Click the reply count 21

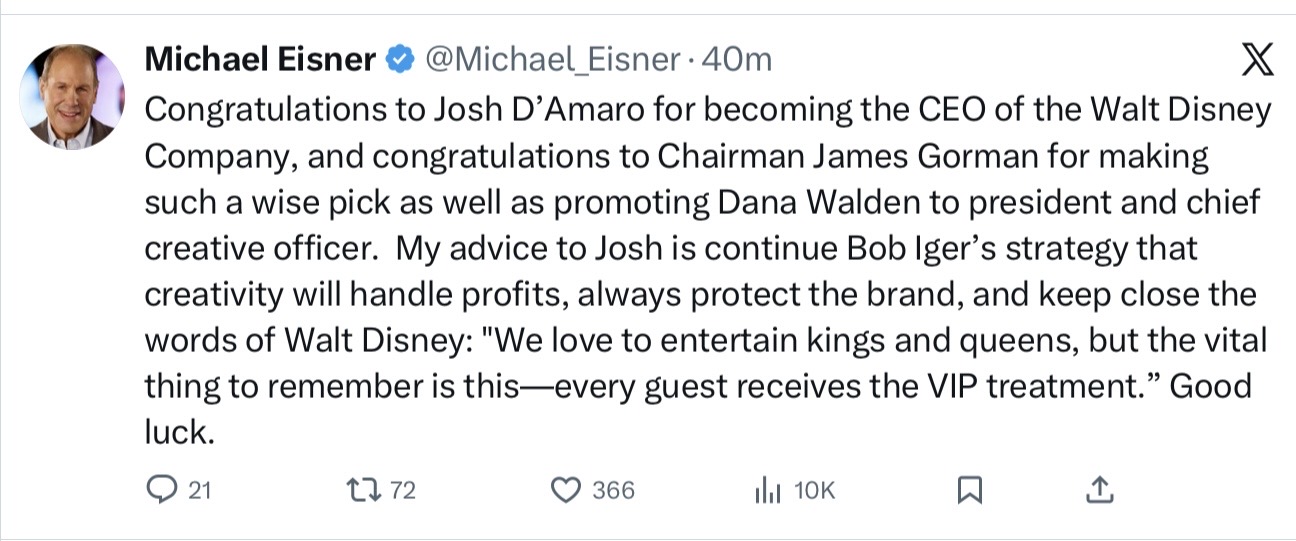click(200, 490)
